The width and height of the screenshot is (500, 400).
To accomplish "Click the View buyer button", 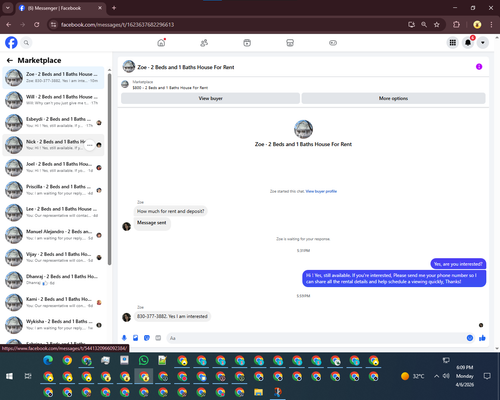I will click(210, 98).
